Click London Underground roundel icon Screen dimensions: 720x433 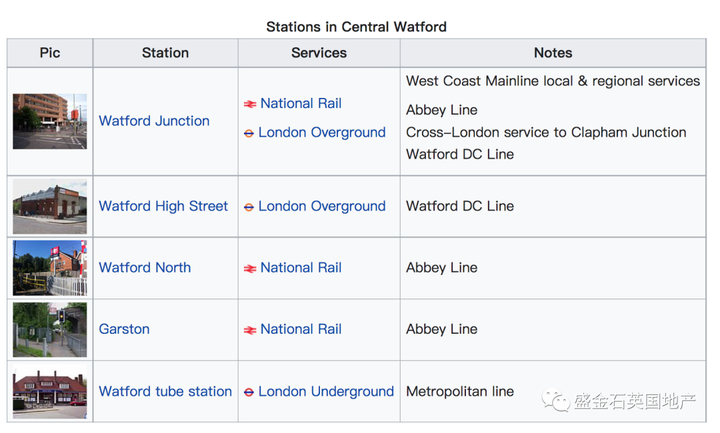tap(249, 393)
